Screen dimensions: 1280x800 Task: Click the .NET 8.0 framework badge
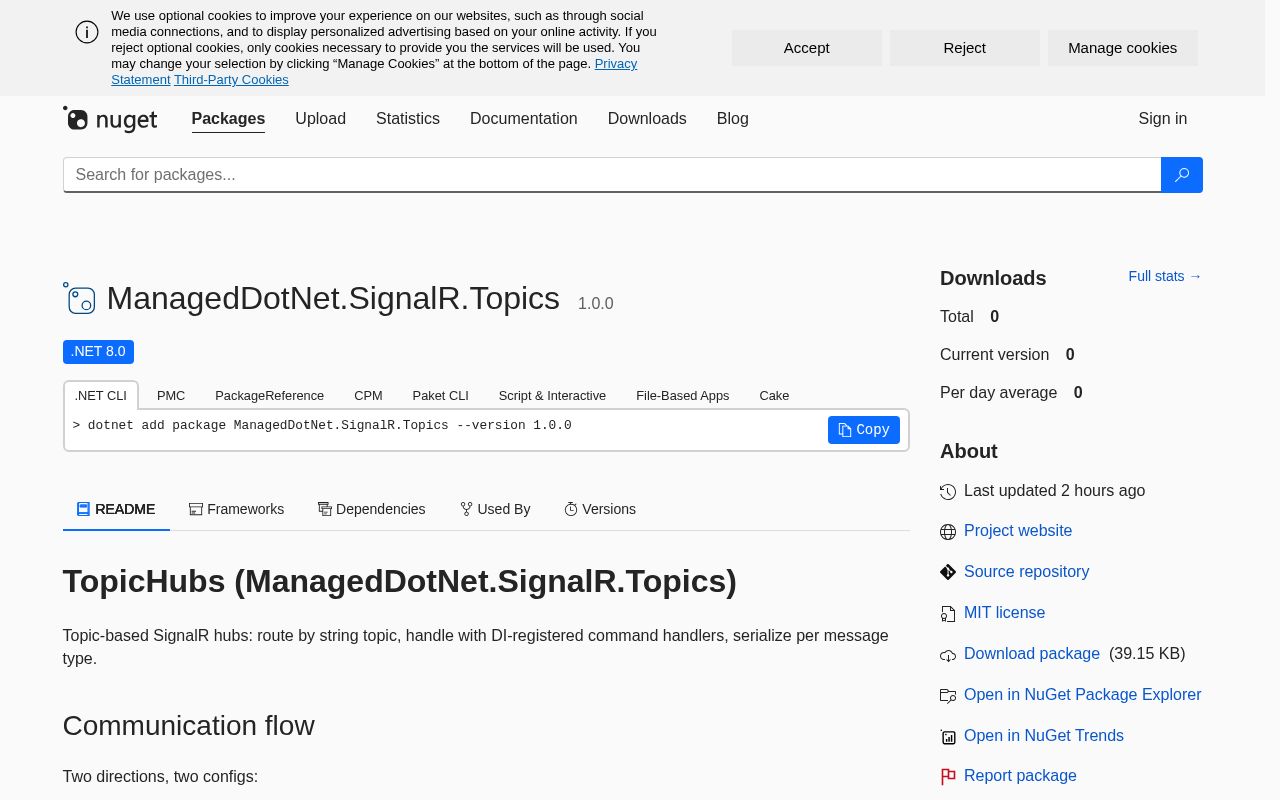[98, 352]
